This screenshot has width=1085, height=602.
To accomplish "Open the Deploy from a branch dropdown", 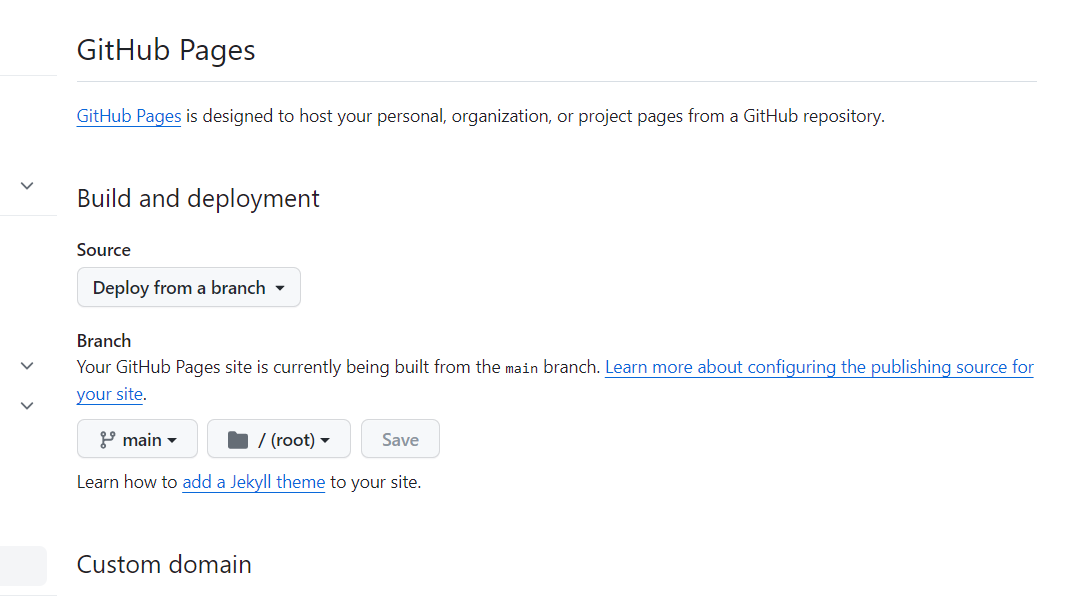I will tap(189, 287).
